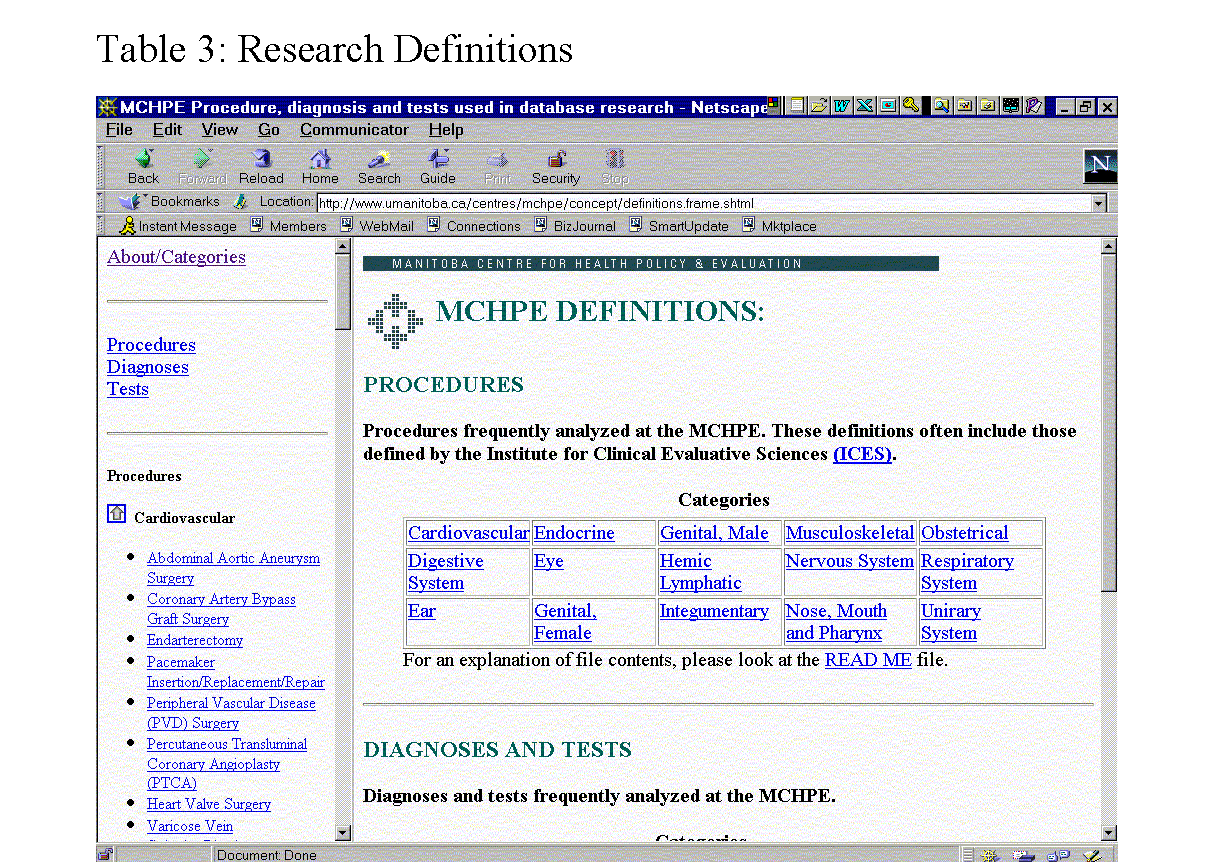
Task: Click the ICES hyperlink
Action: tap(862, 454)
